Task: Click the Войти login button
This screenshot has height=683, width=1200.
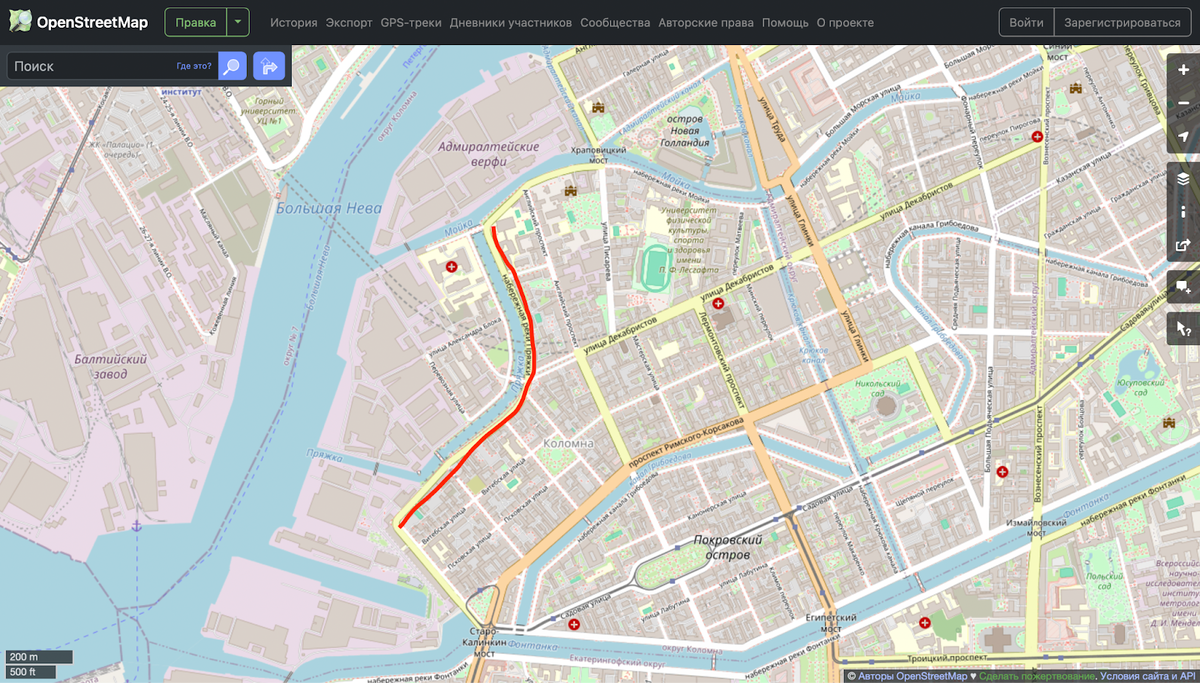Action: click(1027, 22)
